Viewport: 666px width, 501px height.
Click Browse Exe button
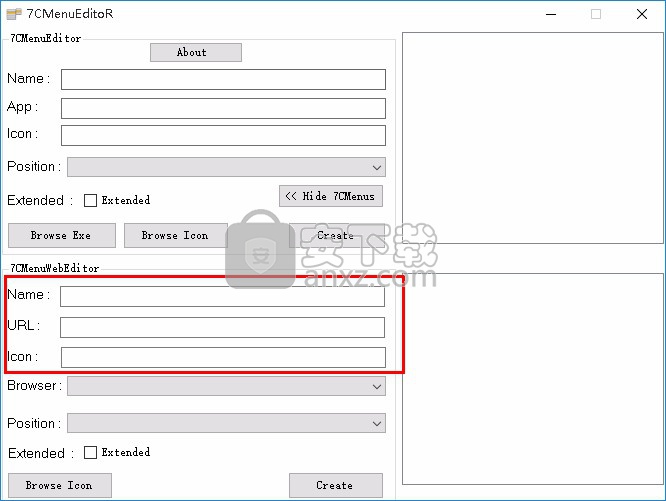pyautogui.click(x=62, y=235)
